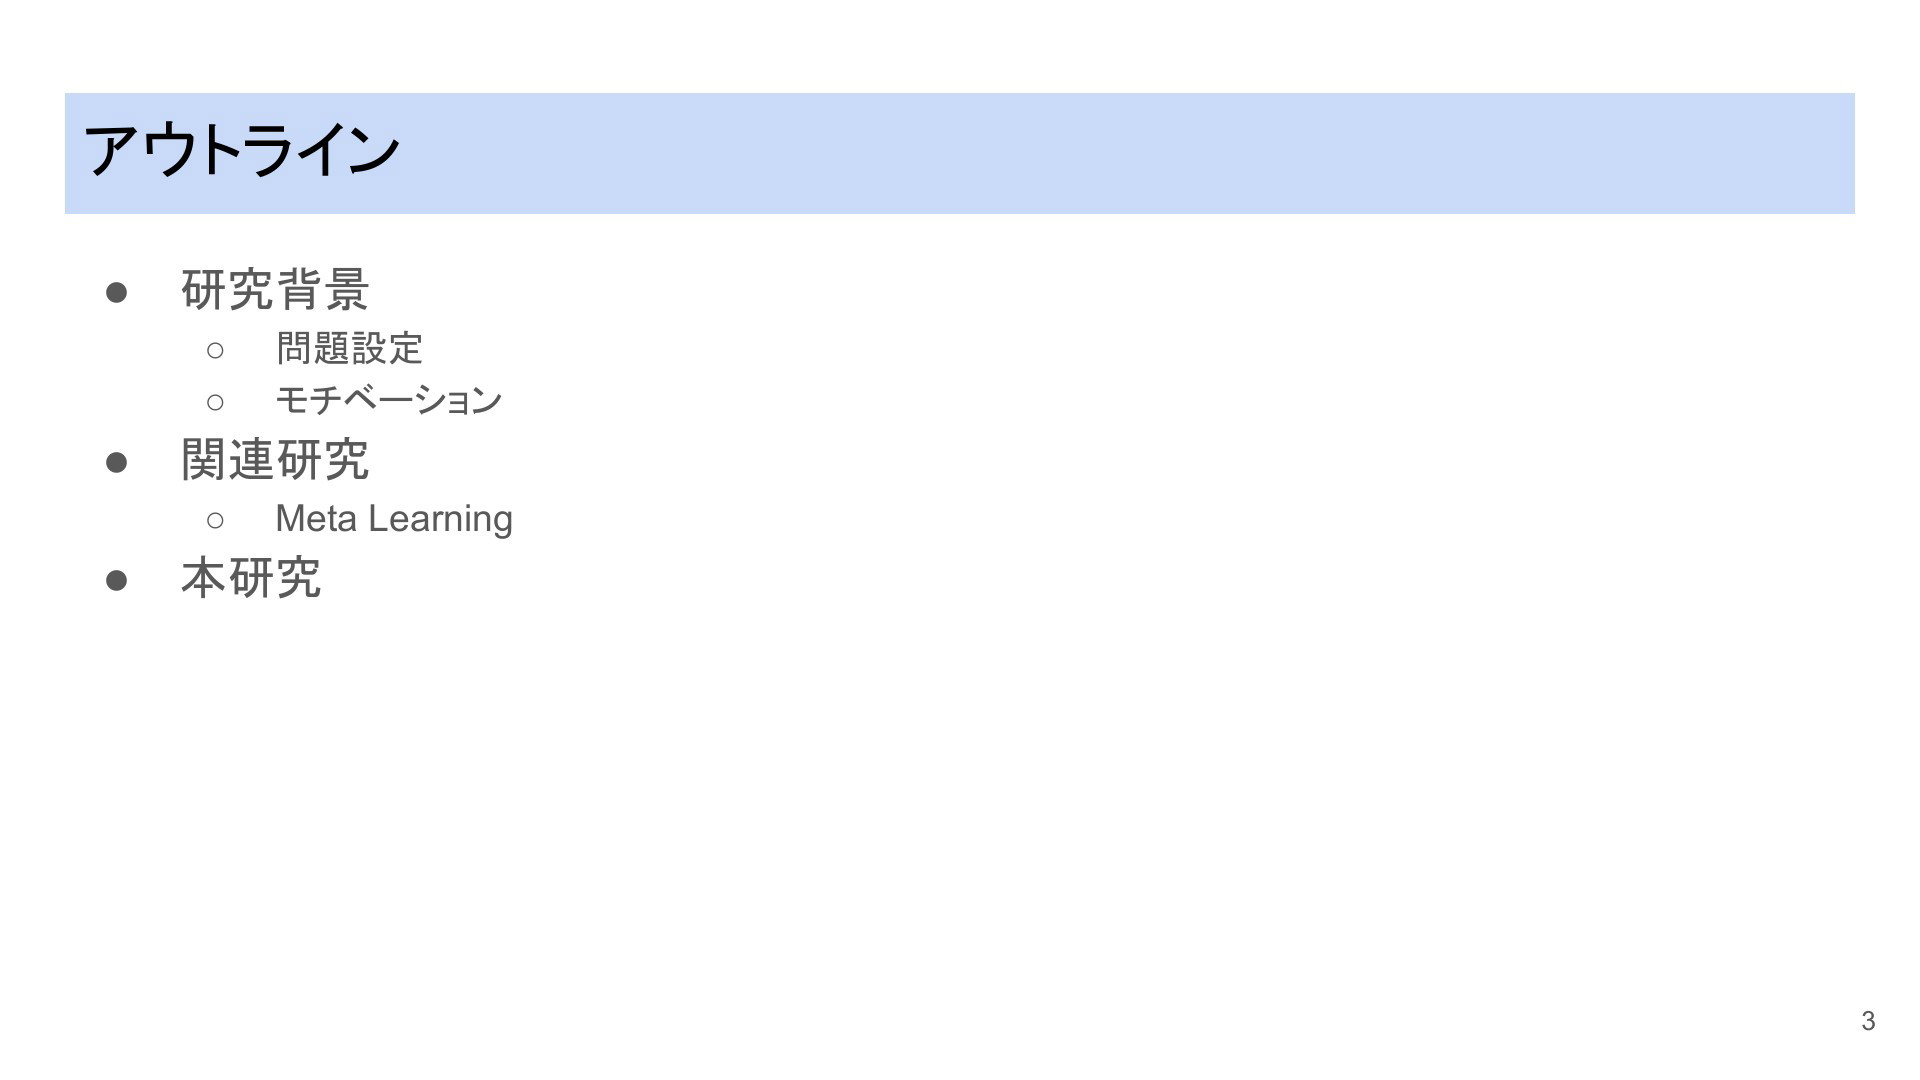Image resolution: width=1920 pixels, height=1080 pixels.
Task: Click the 背景 characters in the first heading
Action: tap(323, 290)
